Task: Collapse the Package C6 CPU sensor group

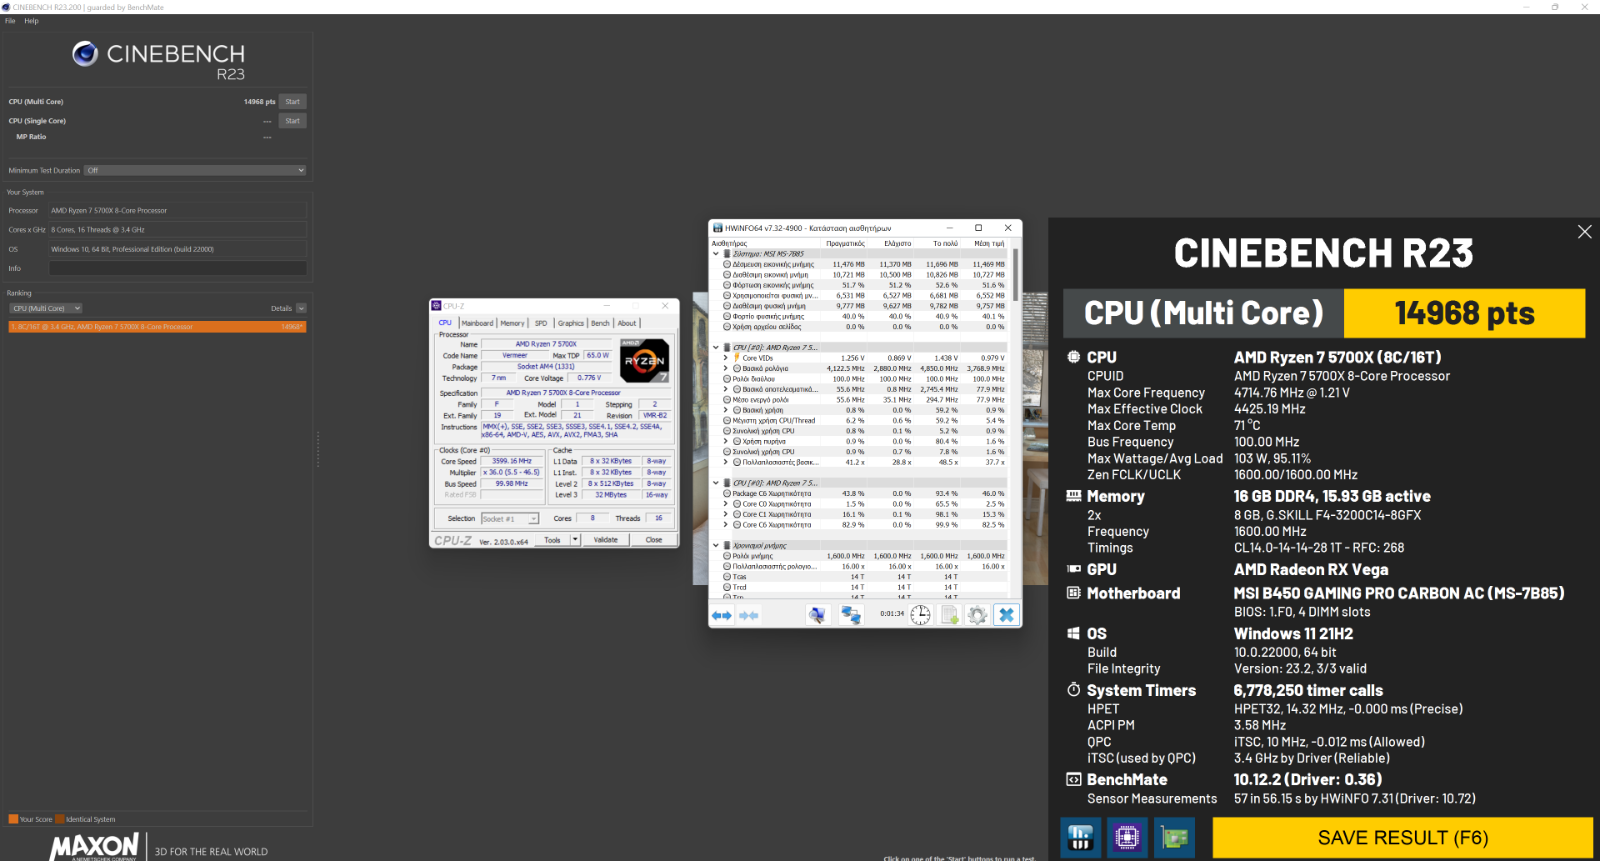Action: (x=716, y=483)
